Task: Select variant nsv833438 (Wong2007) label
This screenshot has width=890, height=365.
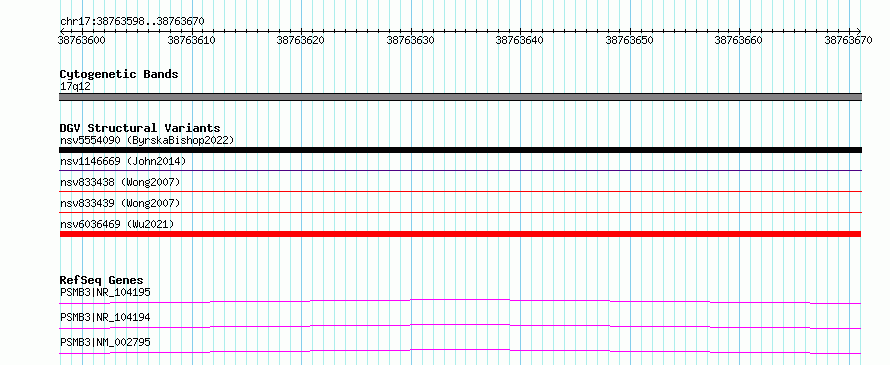Action: pyautogui.click(x=120, y=182)
